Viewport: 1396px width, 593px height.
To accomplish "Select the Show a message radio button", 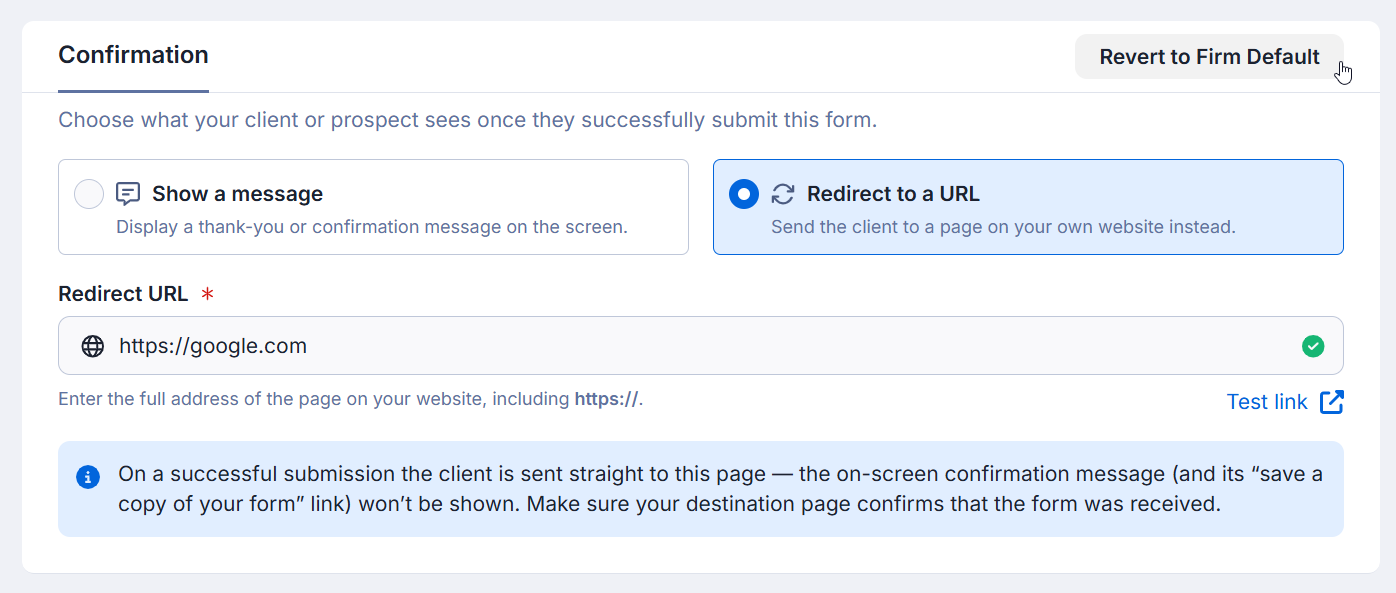I will (x=89, y=194).
